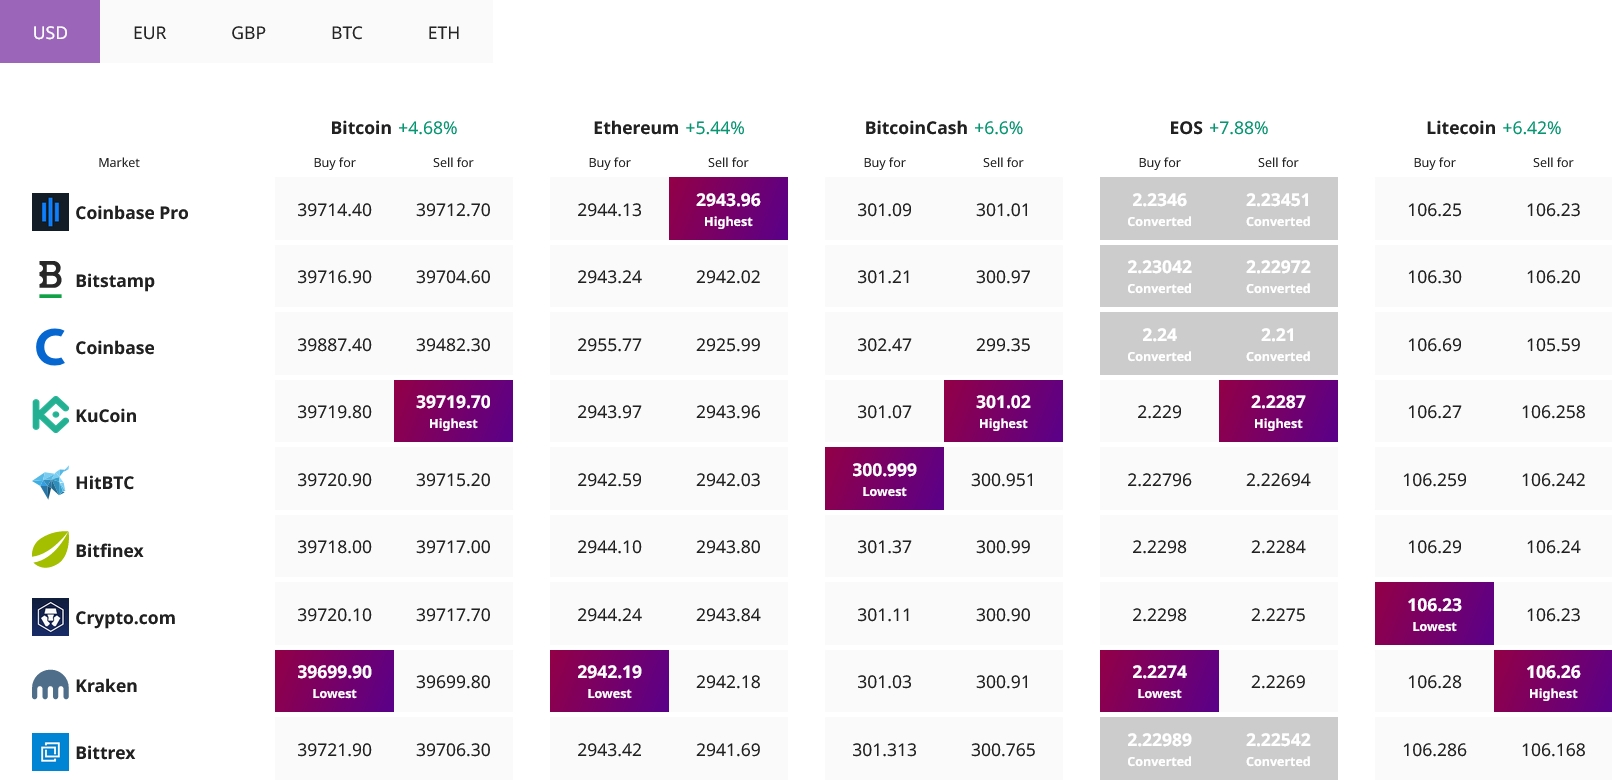
Task: Click Bittrex EOS converted 2.22989 cell
Action: tap(1159, 749)
